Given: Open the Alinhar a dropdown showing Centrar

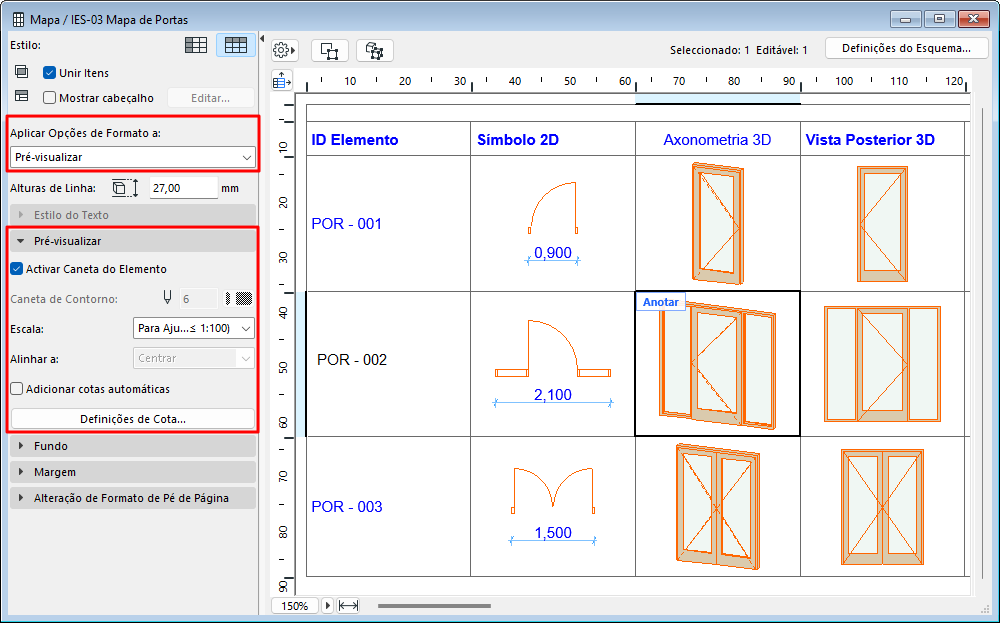Looking at the screenshot, I should click(194, 358).
